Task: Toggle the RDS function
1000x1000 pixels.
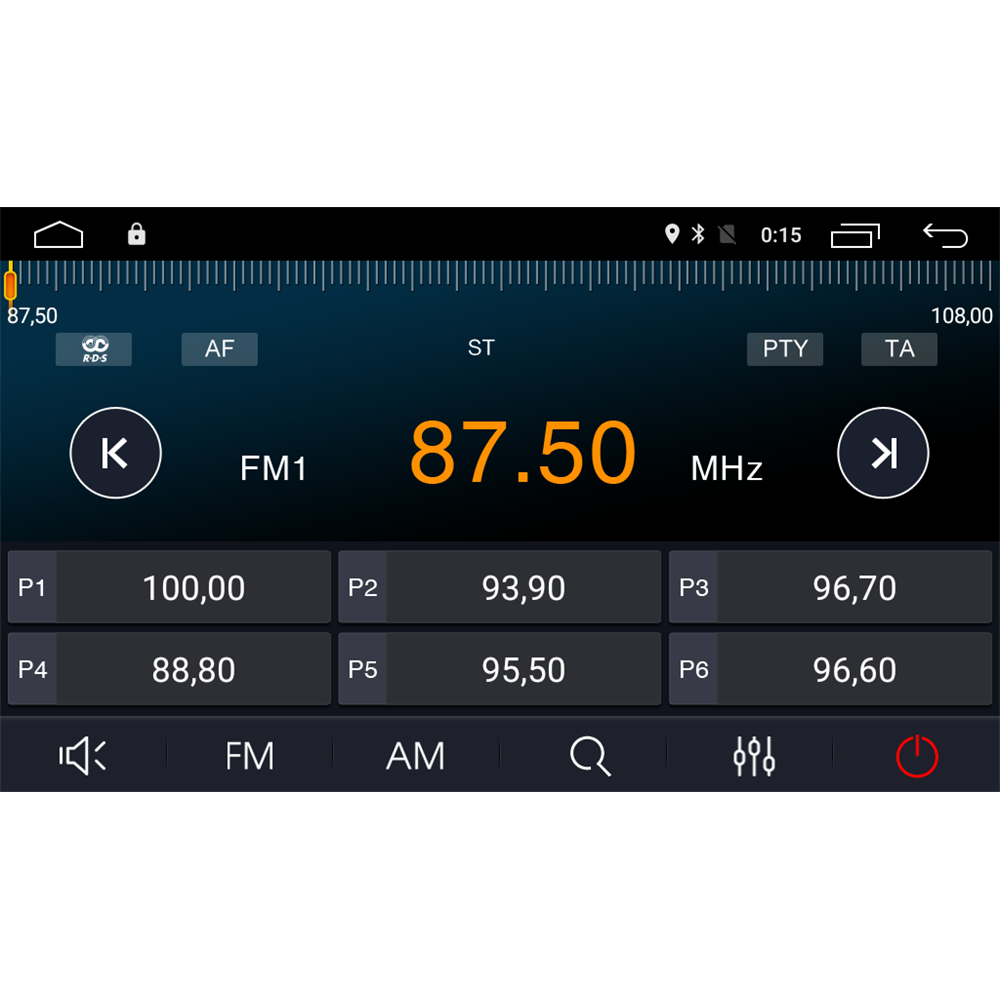Action: pos(94,349)
